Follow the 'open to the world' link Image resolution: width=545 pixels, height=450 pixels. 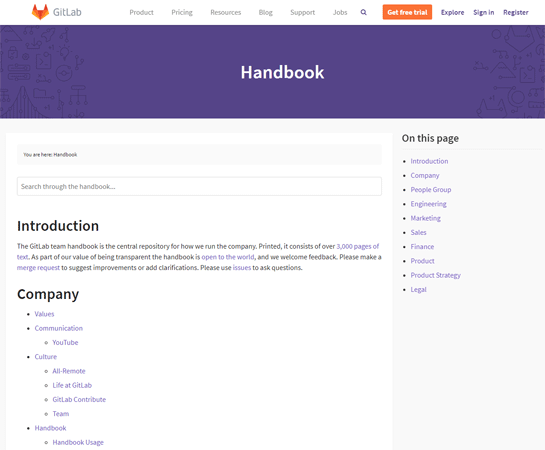[x=228, y=257]
